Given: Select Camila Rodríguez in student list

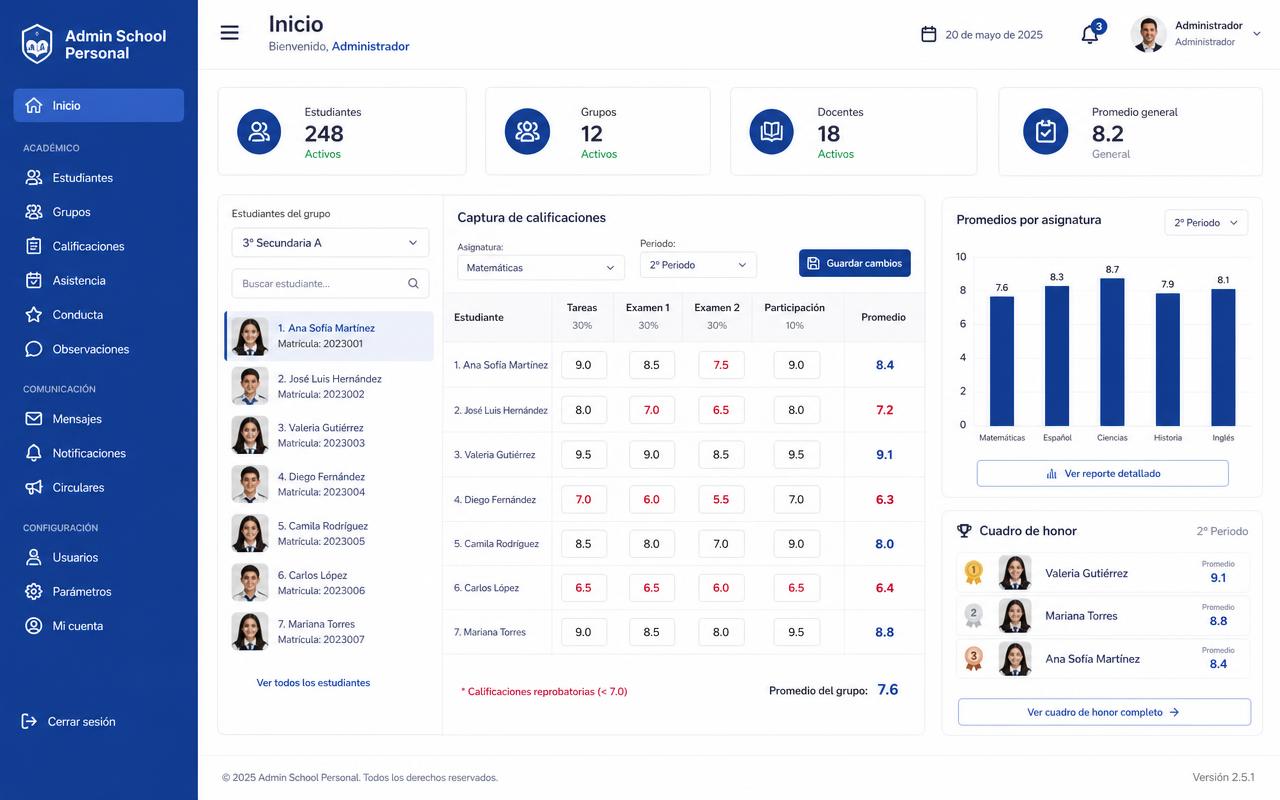Looking at the screenshot, I should [x=329, y=533].
